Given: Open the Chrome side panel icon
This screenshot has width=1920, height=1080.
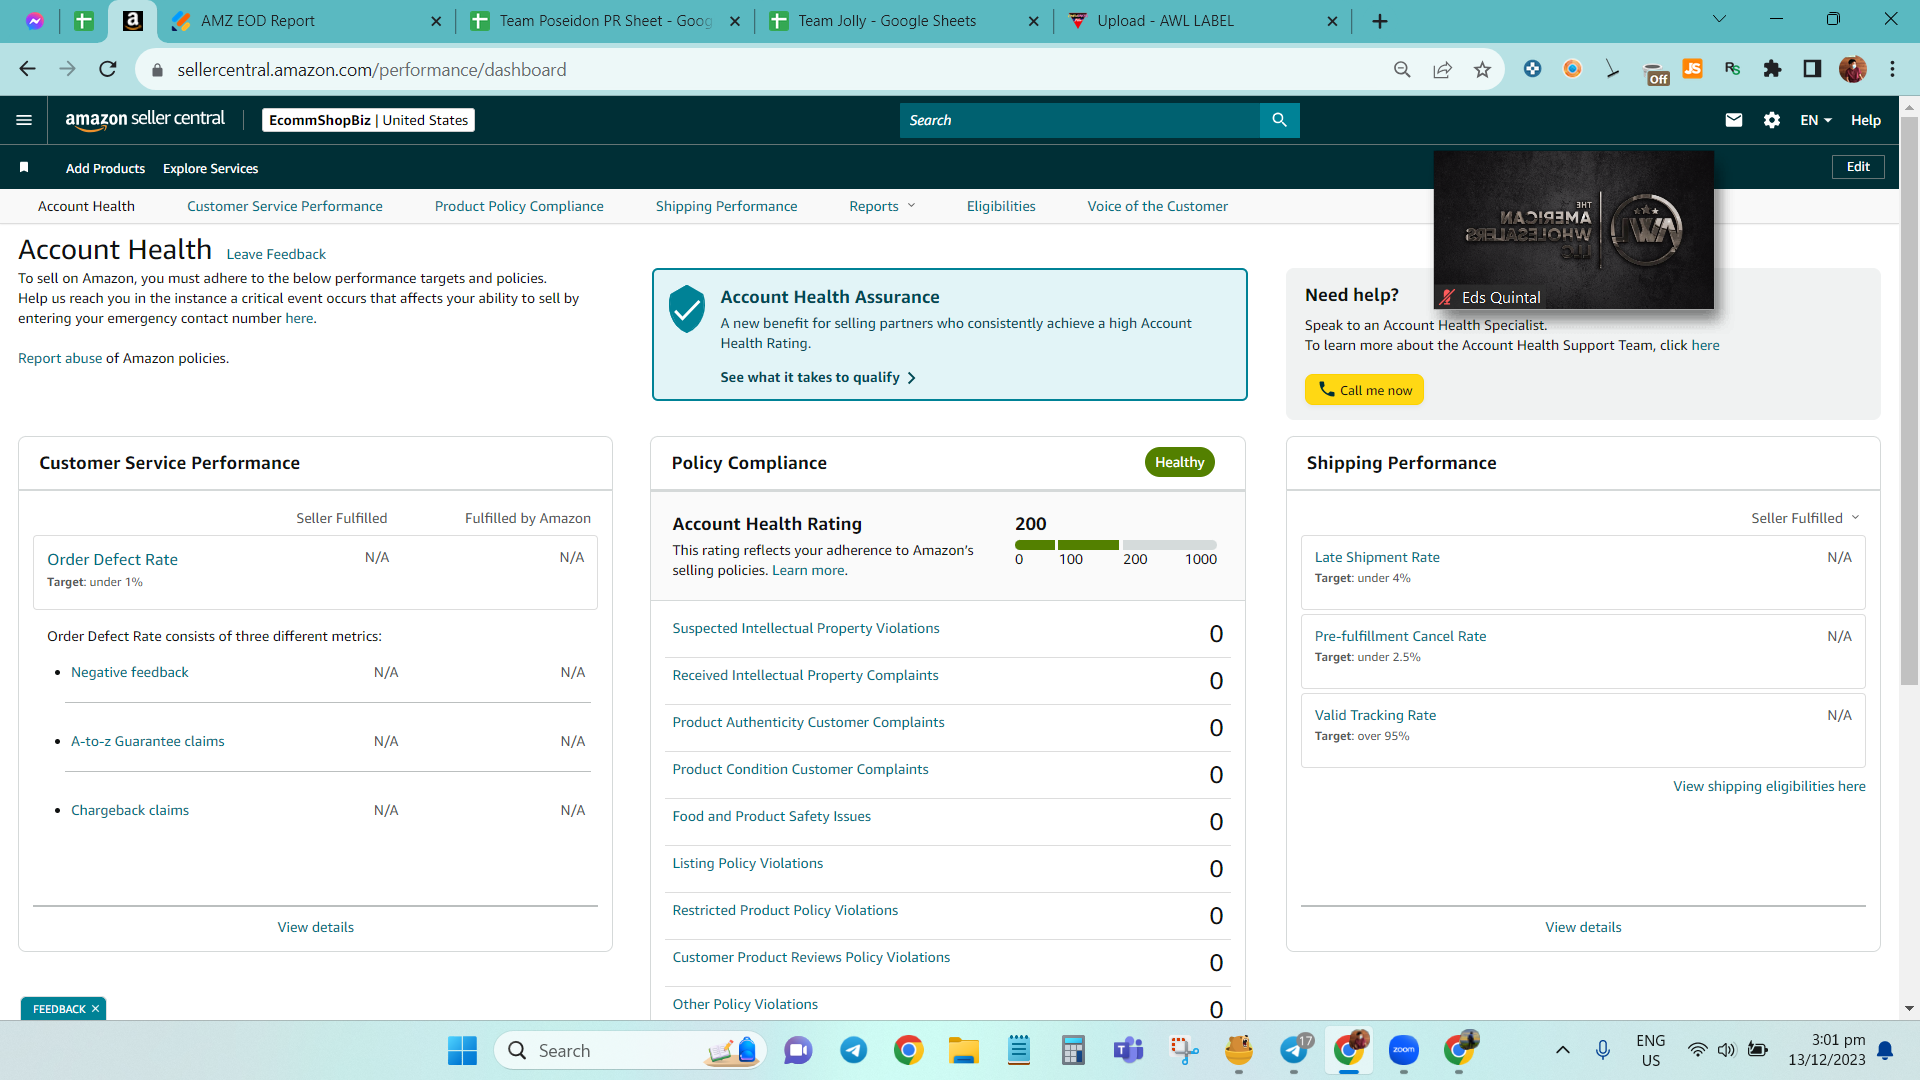Looking at the screenshot, I should coord(1812,69).
